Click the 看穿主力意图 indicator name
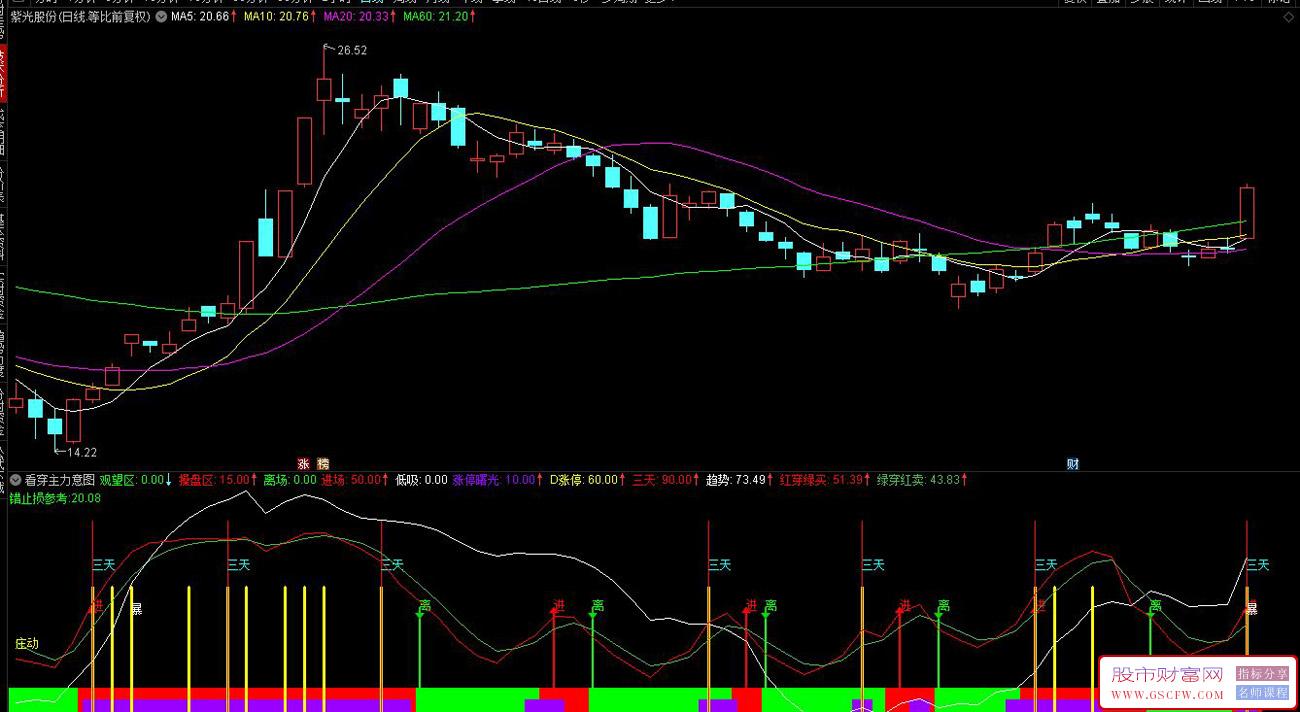The image size is (1300, 712). [x=60, y=480]
